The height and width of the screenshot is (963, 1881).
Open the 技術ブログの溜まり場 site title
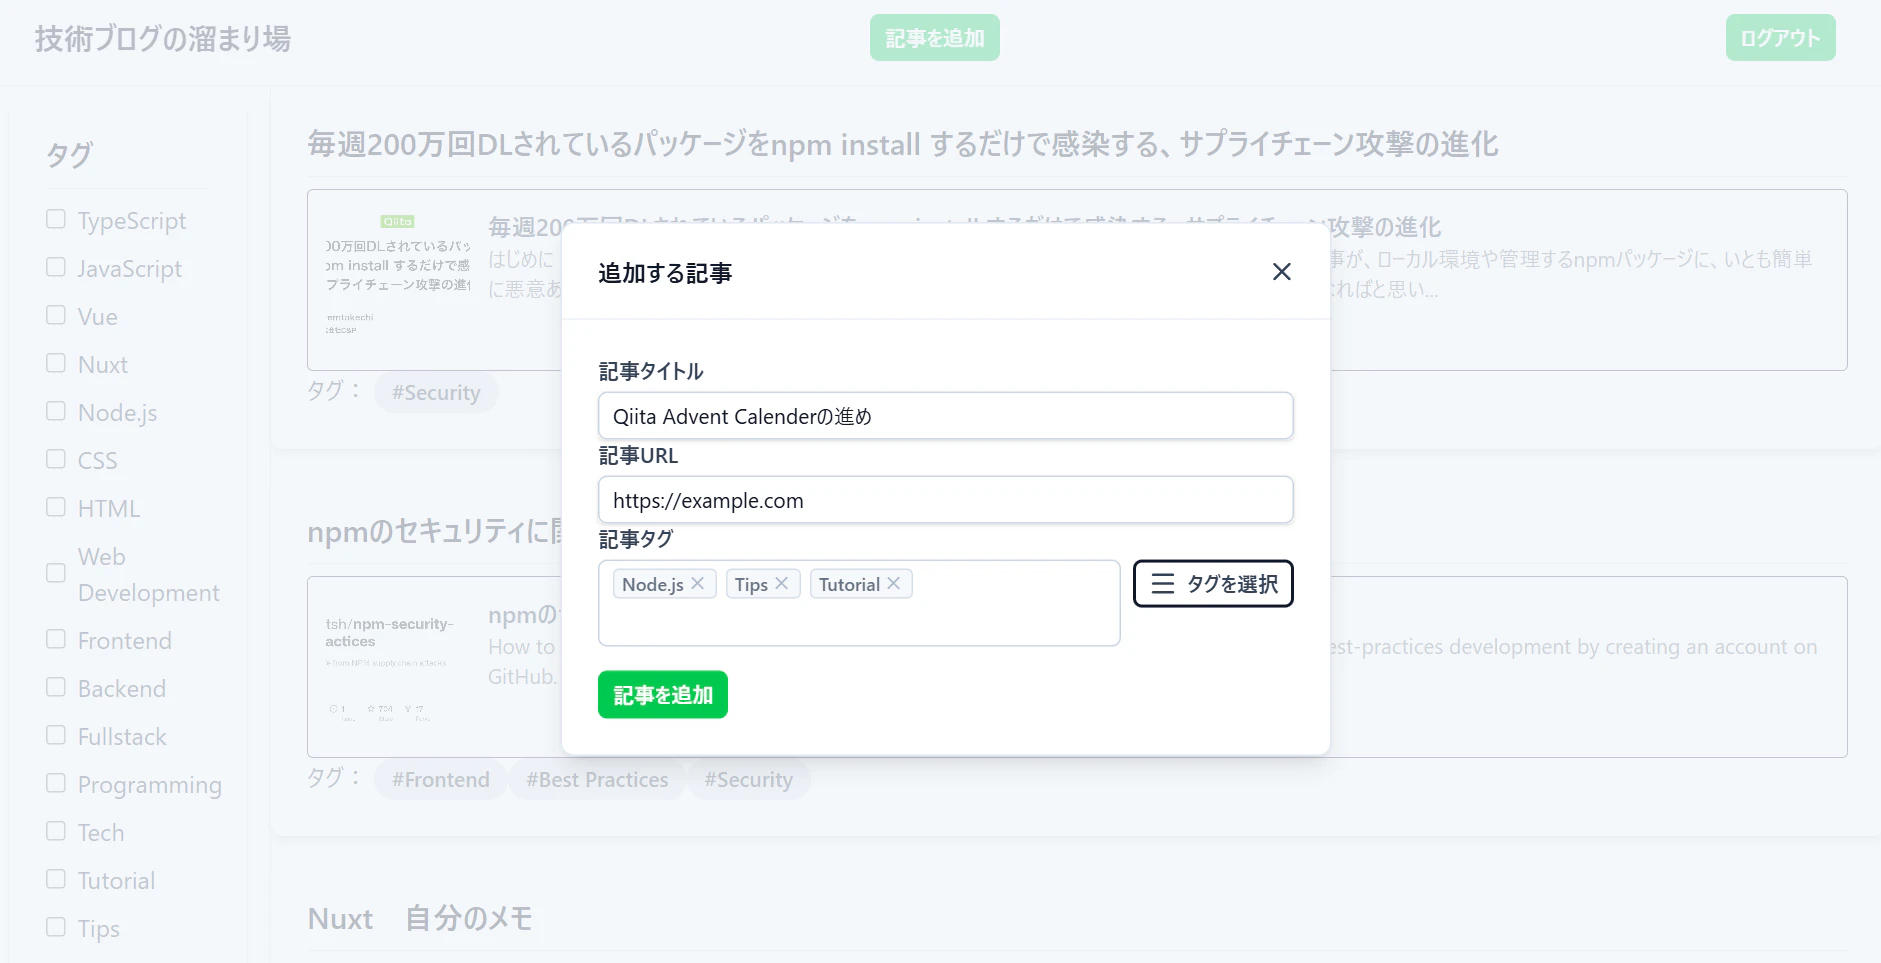(163, 39)
